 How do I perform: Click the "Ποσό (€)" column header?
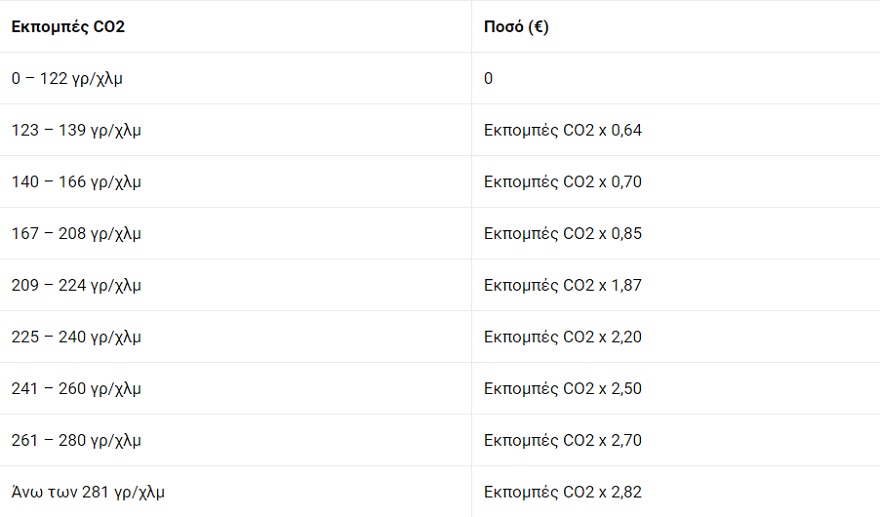click(516, 27)
